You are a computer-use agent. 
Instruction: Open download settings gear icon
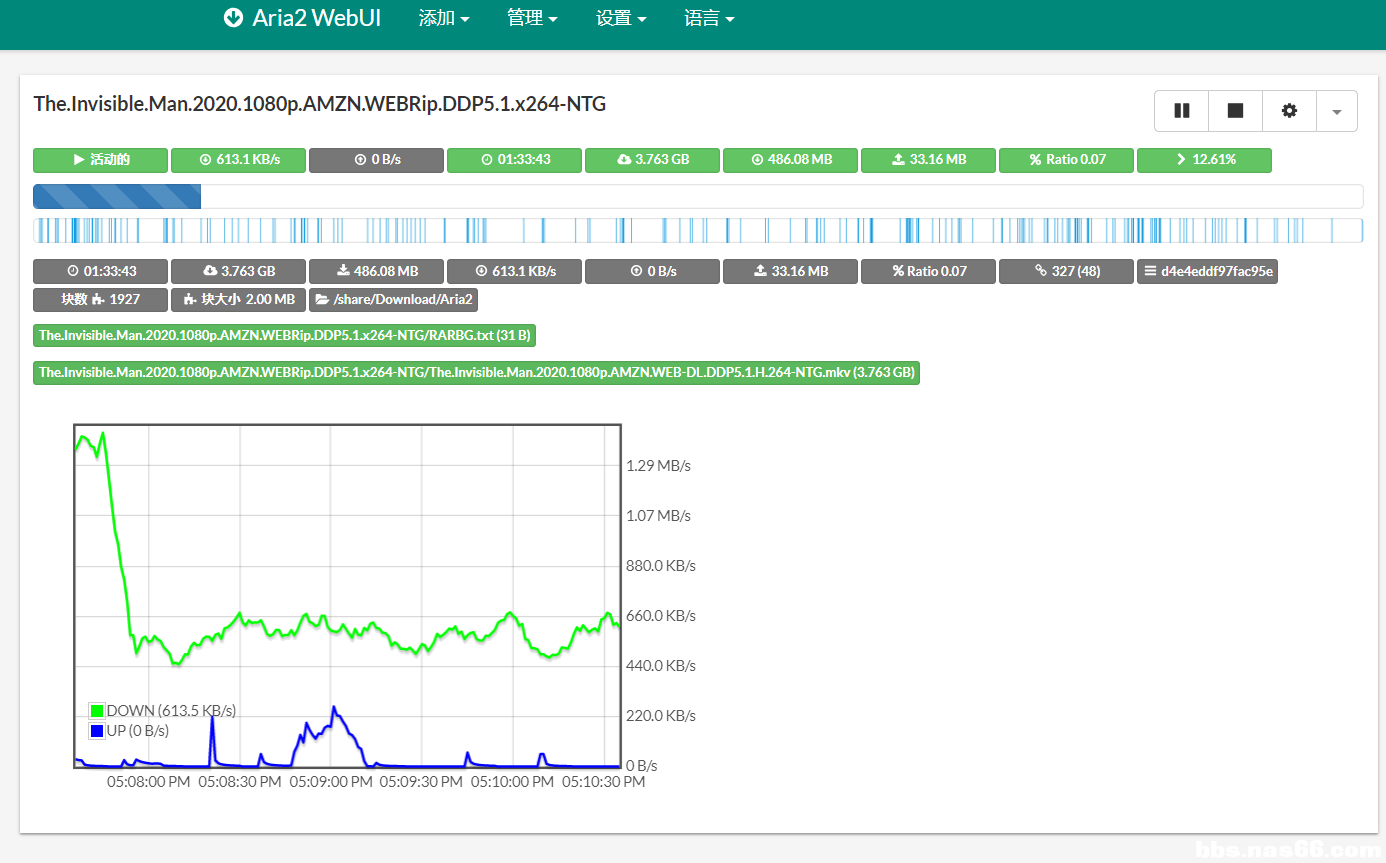(x=1289, y=111)
